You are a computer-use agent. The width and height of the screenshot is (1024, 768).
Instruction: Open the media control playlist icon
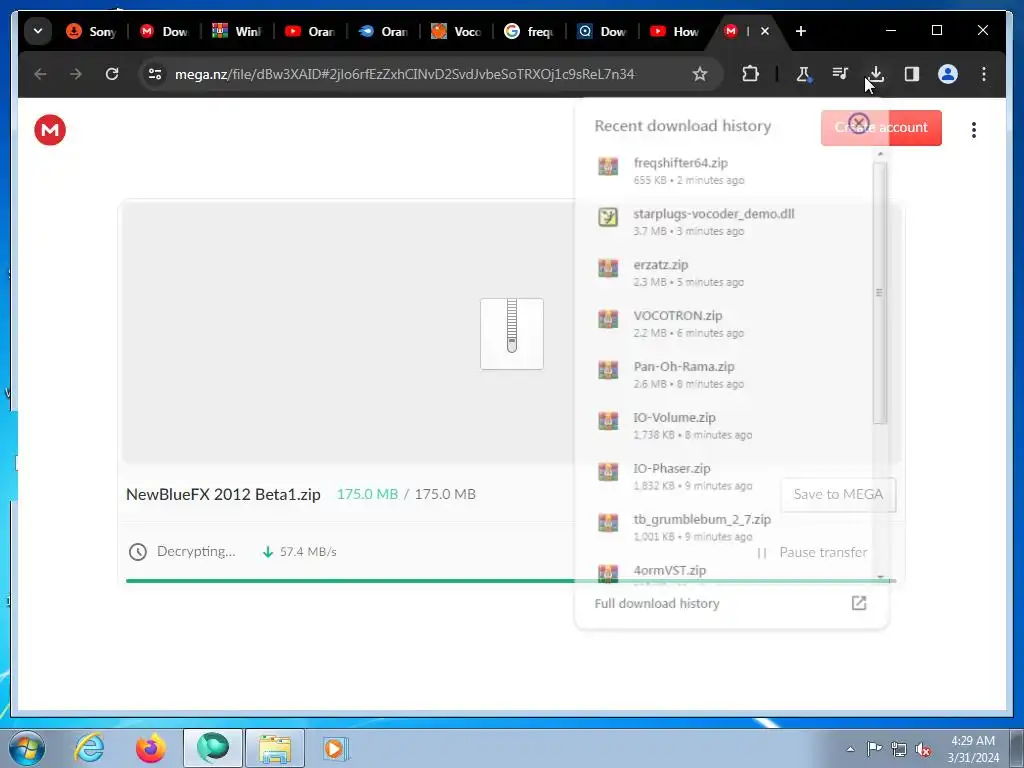840,74
